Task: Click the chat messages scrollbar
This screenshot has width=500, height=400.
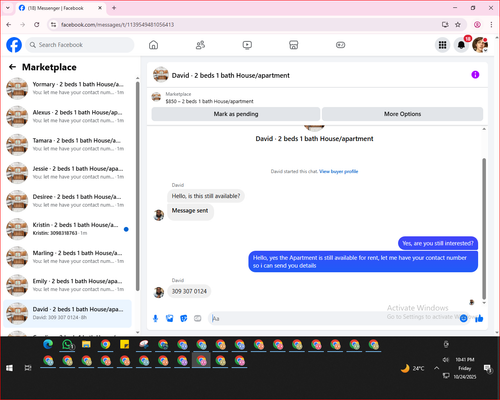Action: pyautogui.click(x=484, y=228)
